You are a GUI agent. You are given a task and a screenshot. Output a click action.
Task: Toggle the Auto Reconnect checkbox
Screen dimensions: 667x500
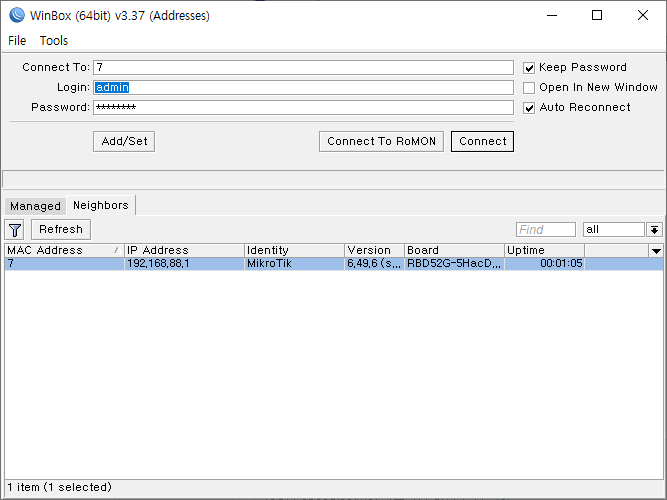pyautogui.click(x=529, y=108)
